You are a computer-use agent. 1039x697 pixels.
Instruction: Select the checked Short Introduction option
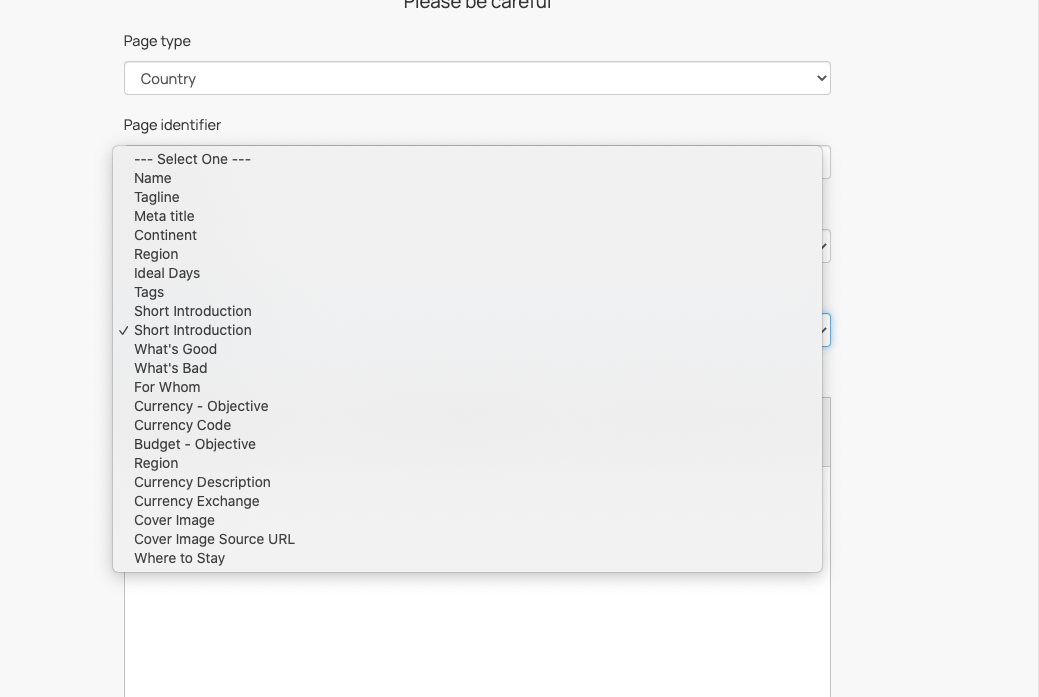(x=467, y=330)
